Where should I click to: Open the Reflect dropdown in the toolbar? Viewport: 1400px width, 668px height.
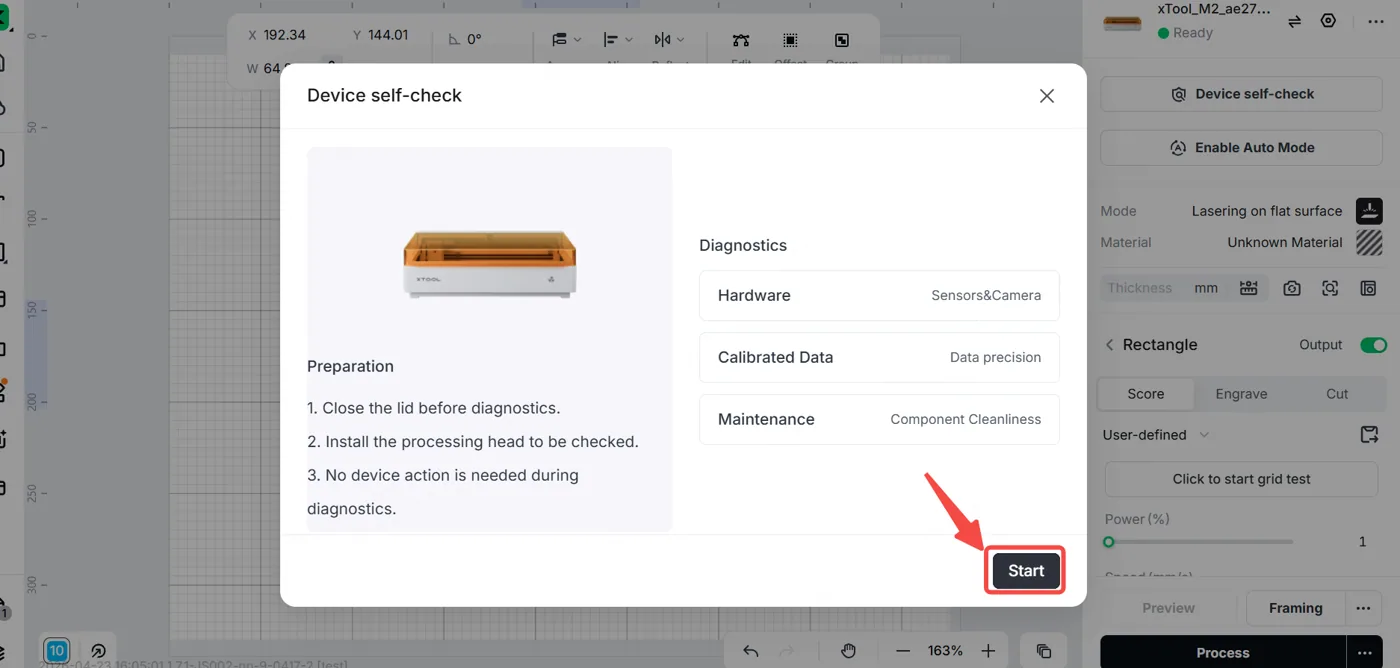pos(669,39)
